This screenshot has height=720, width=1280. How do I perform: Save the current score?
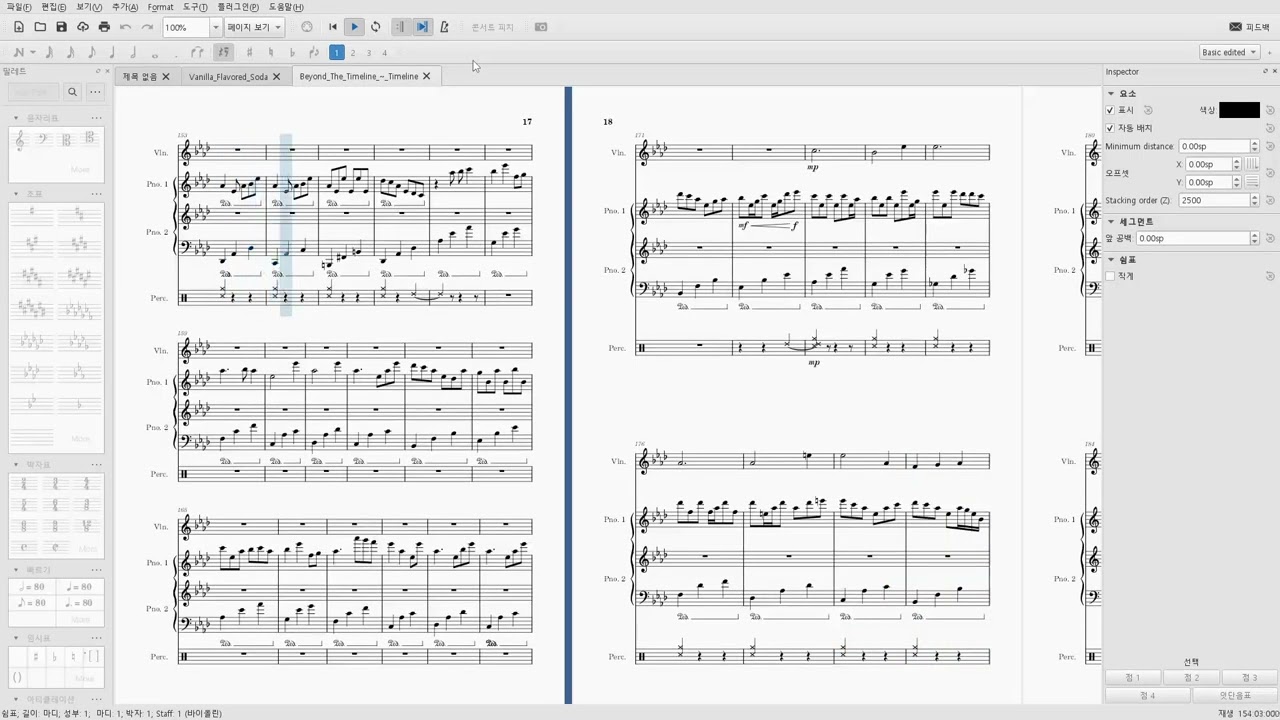tap(61, 27)
